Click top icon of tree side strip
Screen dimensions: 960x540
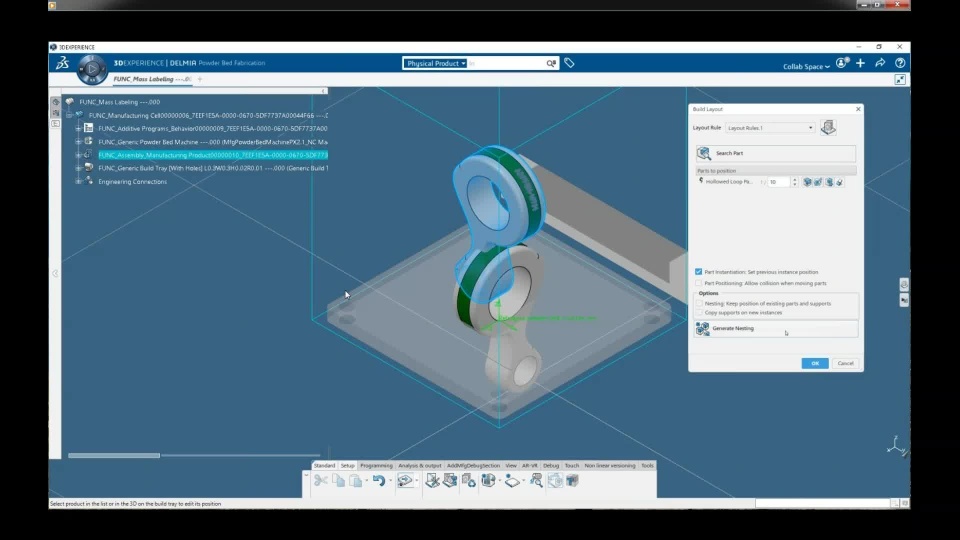coord(55,102)
